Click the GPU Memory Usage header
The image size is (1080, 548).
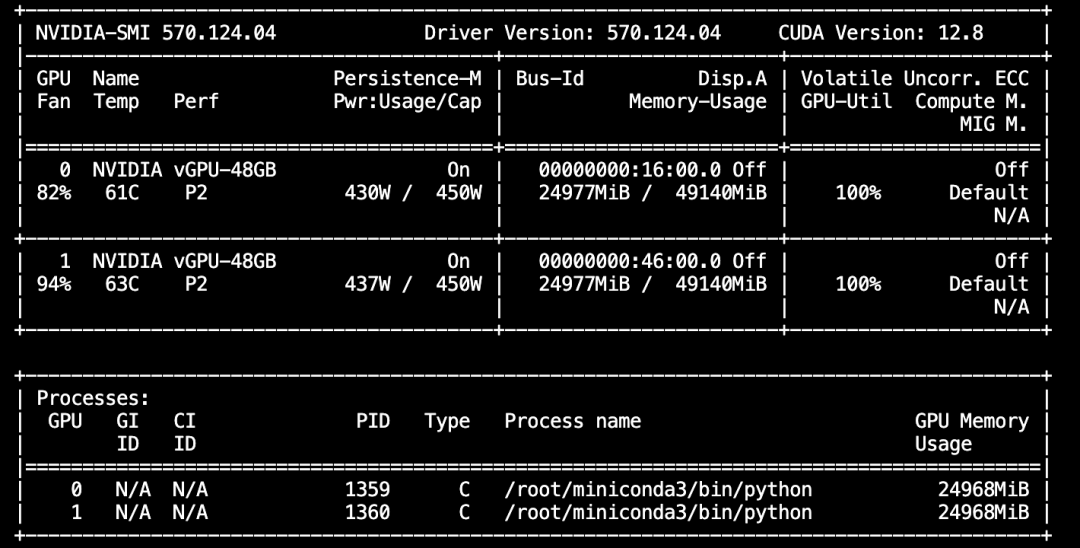(971, 432)
